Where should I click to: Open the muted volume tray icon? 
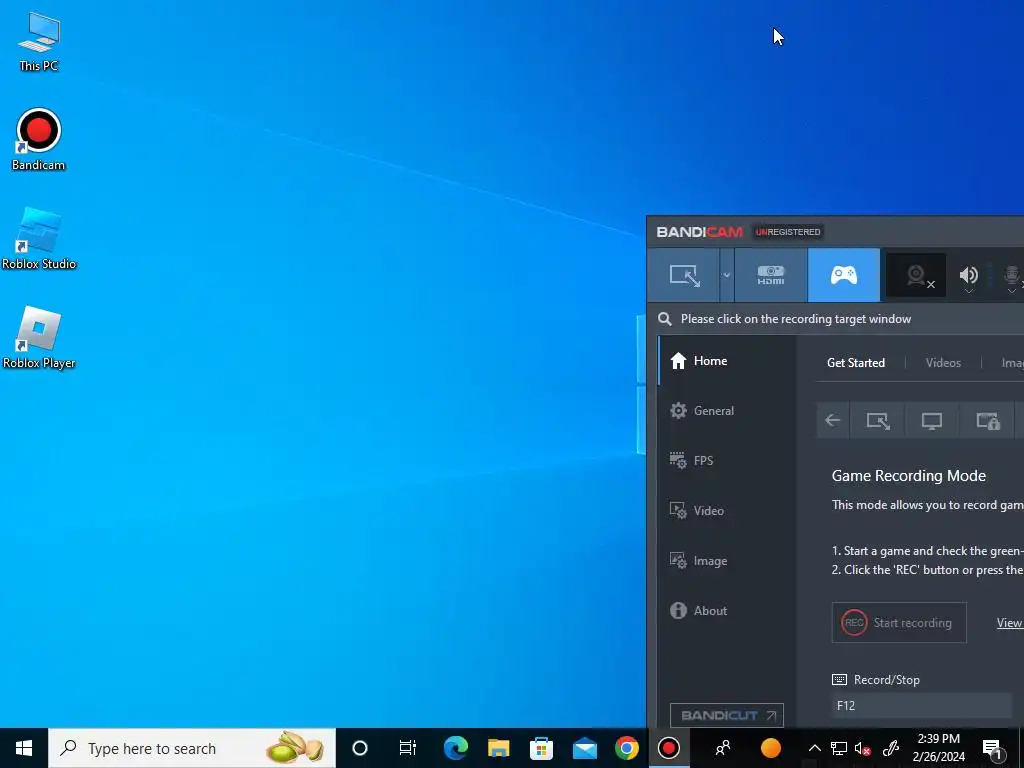(x=863, y=748)
